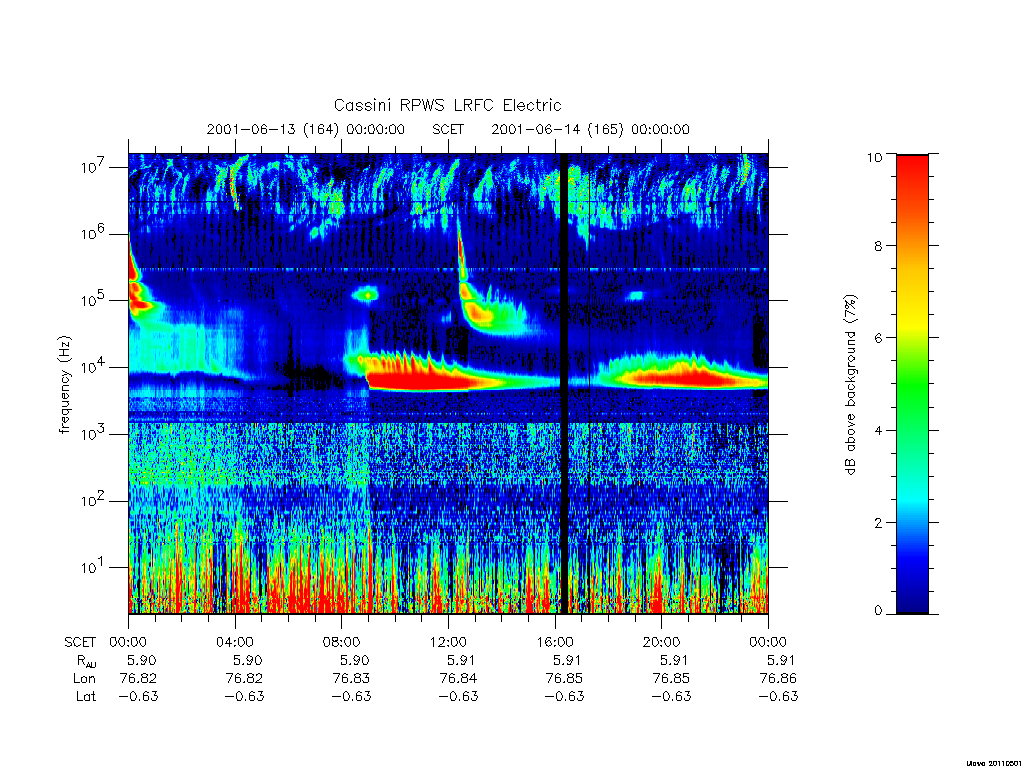Click the colorbar tick label "10"
Image resolution: width=1024 pixels, height=768 pixels.
pos(874,157)
